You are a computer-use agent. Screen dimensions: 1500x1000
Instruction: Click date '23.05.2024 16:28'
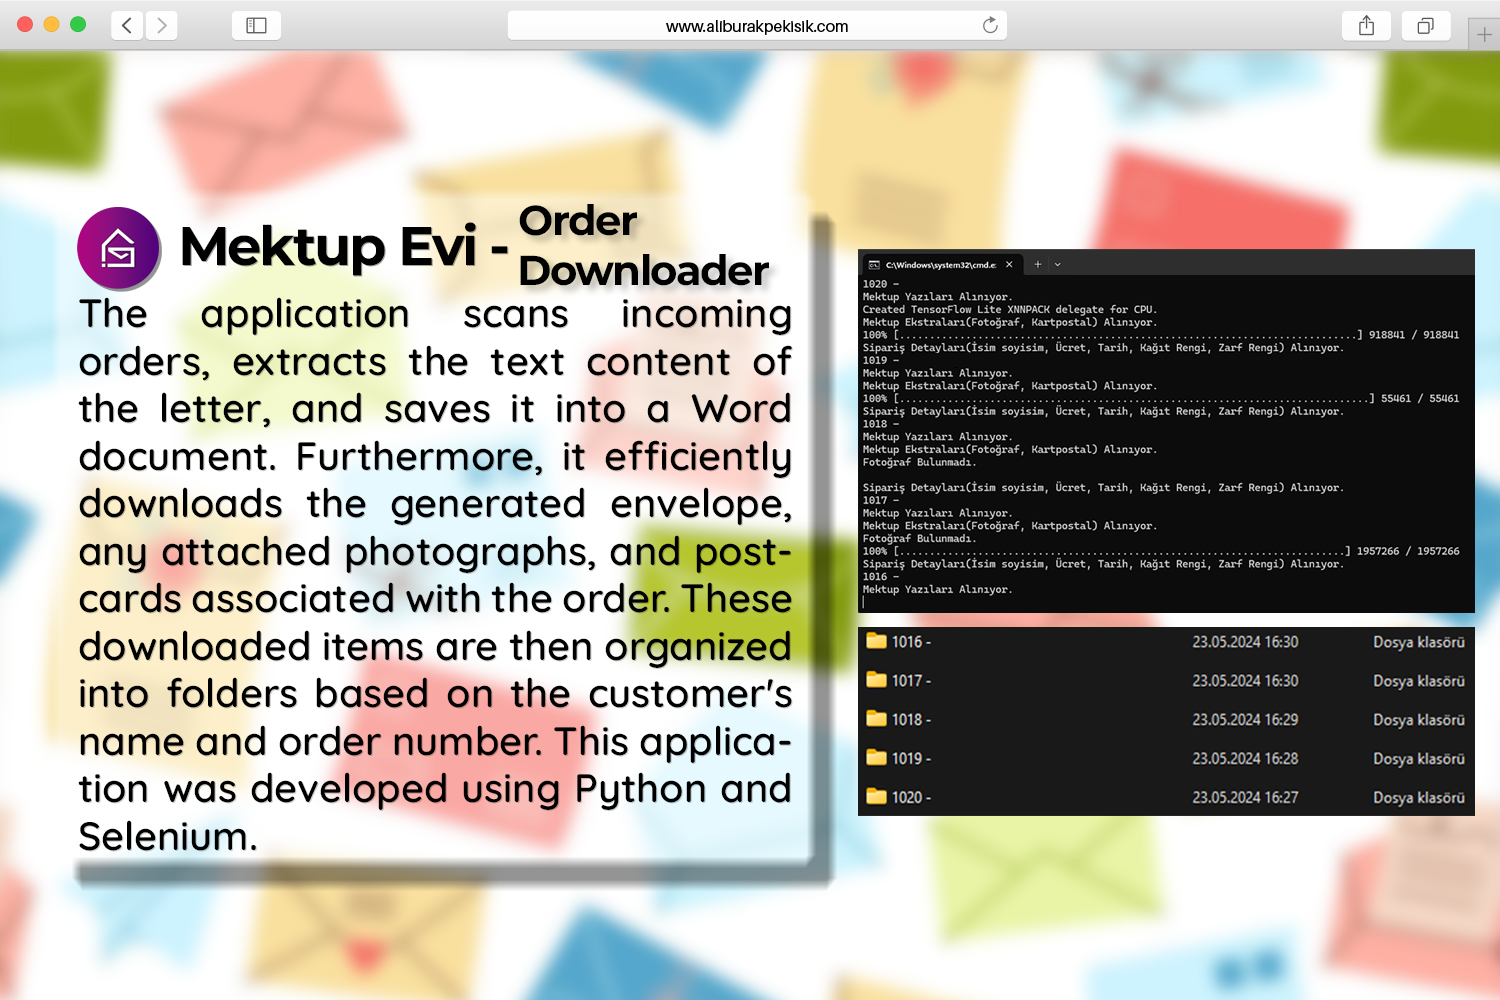click(1245, 759)
